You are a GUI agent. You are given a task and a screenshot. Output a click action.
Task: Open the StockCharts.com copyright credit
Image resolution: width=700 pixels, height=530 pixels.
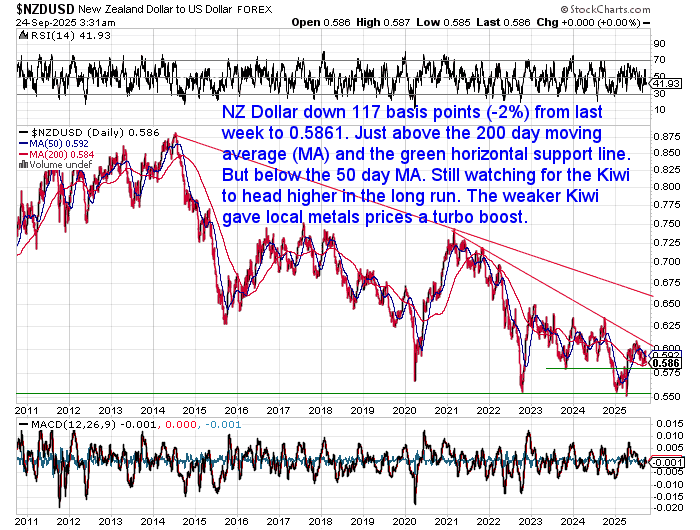tap(605, 9)
